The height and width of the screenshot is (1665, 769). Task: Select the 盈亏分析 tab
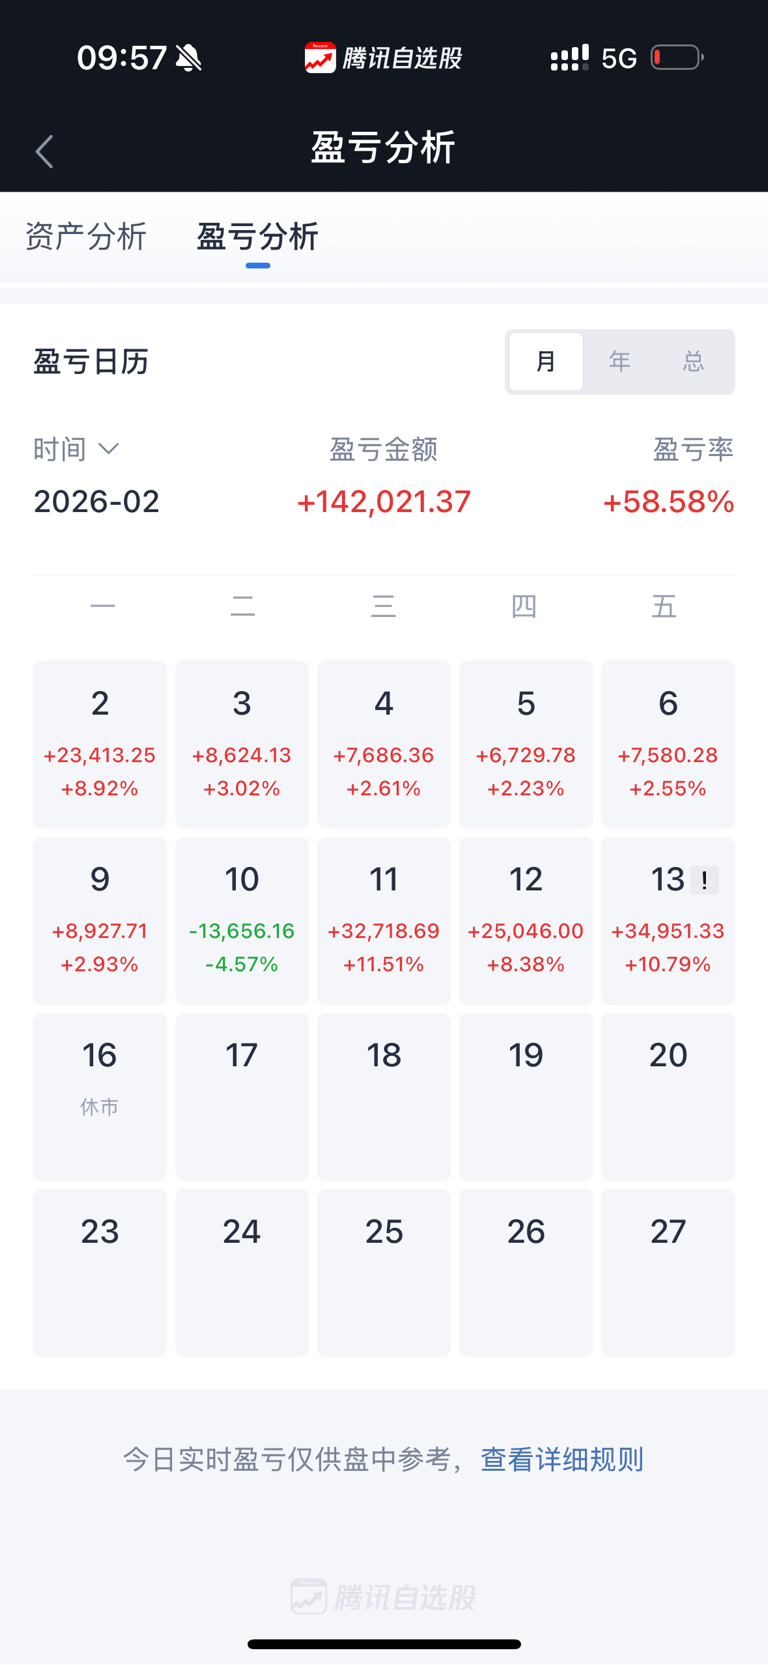257,237
